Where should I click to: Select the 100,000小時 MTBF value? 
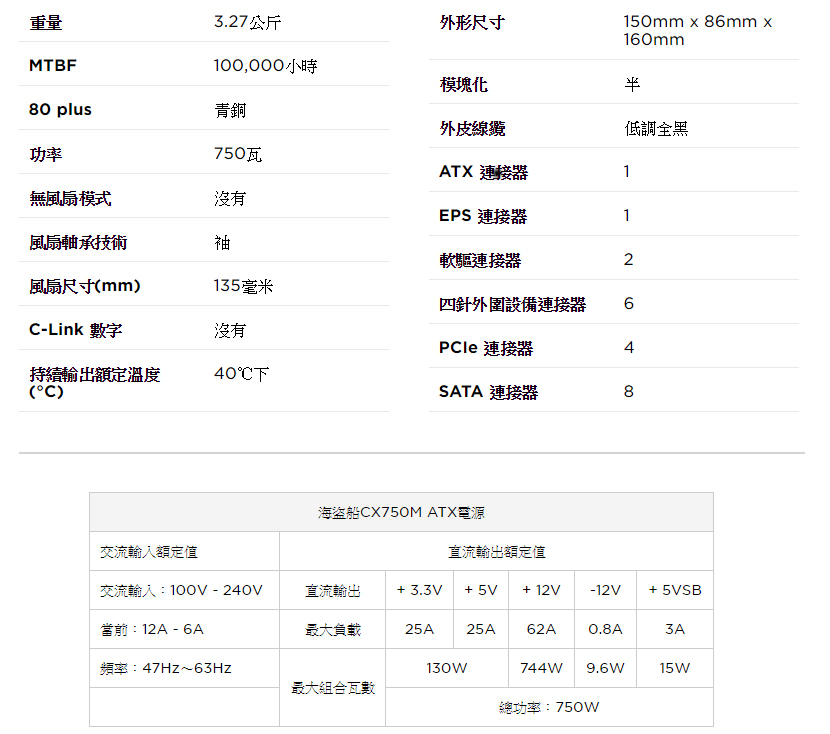click(266, 66)
